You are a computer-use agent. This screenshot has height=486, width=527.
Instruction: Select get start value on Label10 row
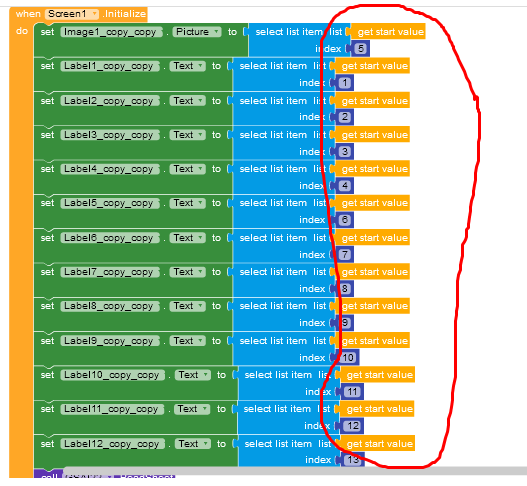(378, 375)
